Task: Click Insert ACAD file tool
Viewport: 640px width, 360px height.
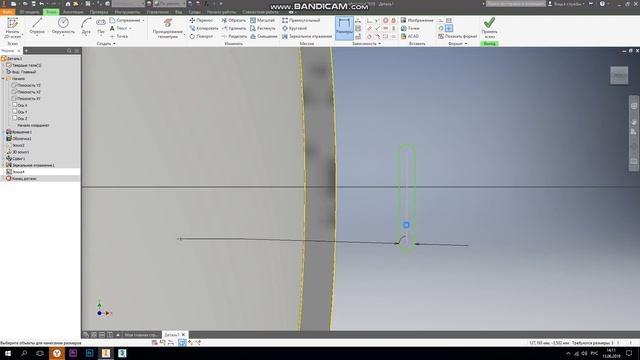Action: click(409, 36)
